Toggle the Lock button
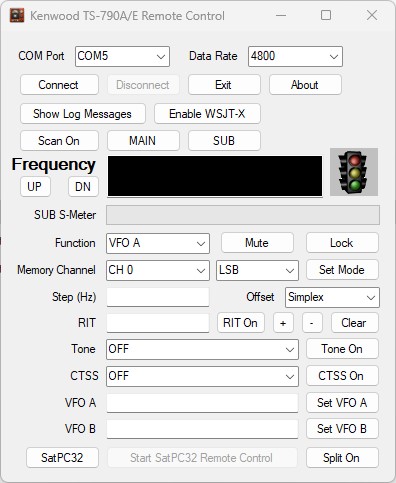 pyautogui.click(x=342, y=243)
